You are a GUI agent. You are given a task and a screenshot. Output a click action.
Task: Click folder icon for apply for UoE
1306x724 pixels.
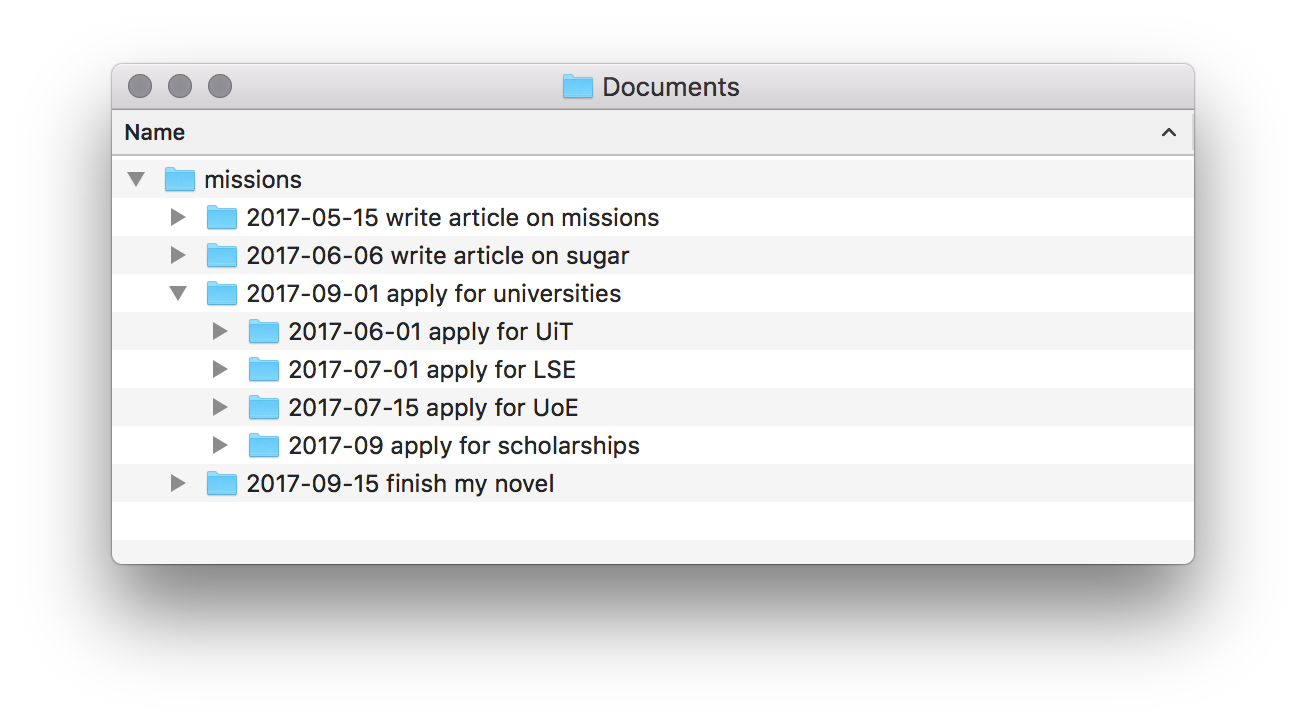[x=264, y=408]
